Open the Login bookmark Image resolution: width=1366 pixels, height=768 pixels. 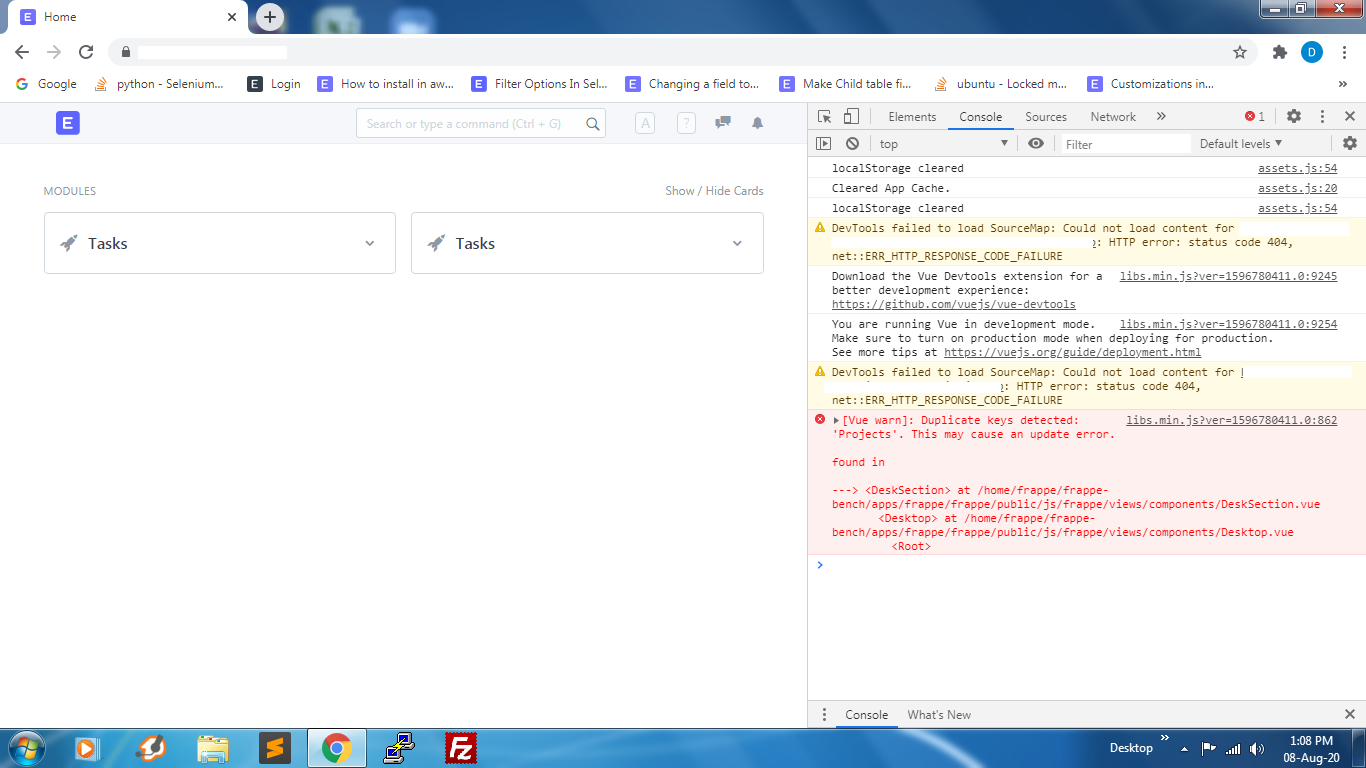click(274, 84)
